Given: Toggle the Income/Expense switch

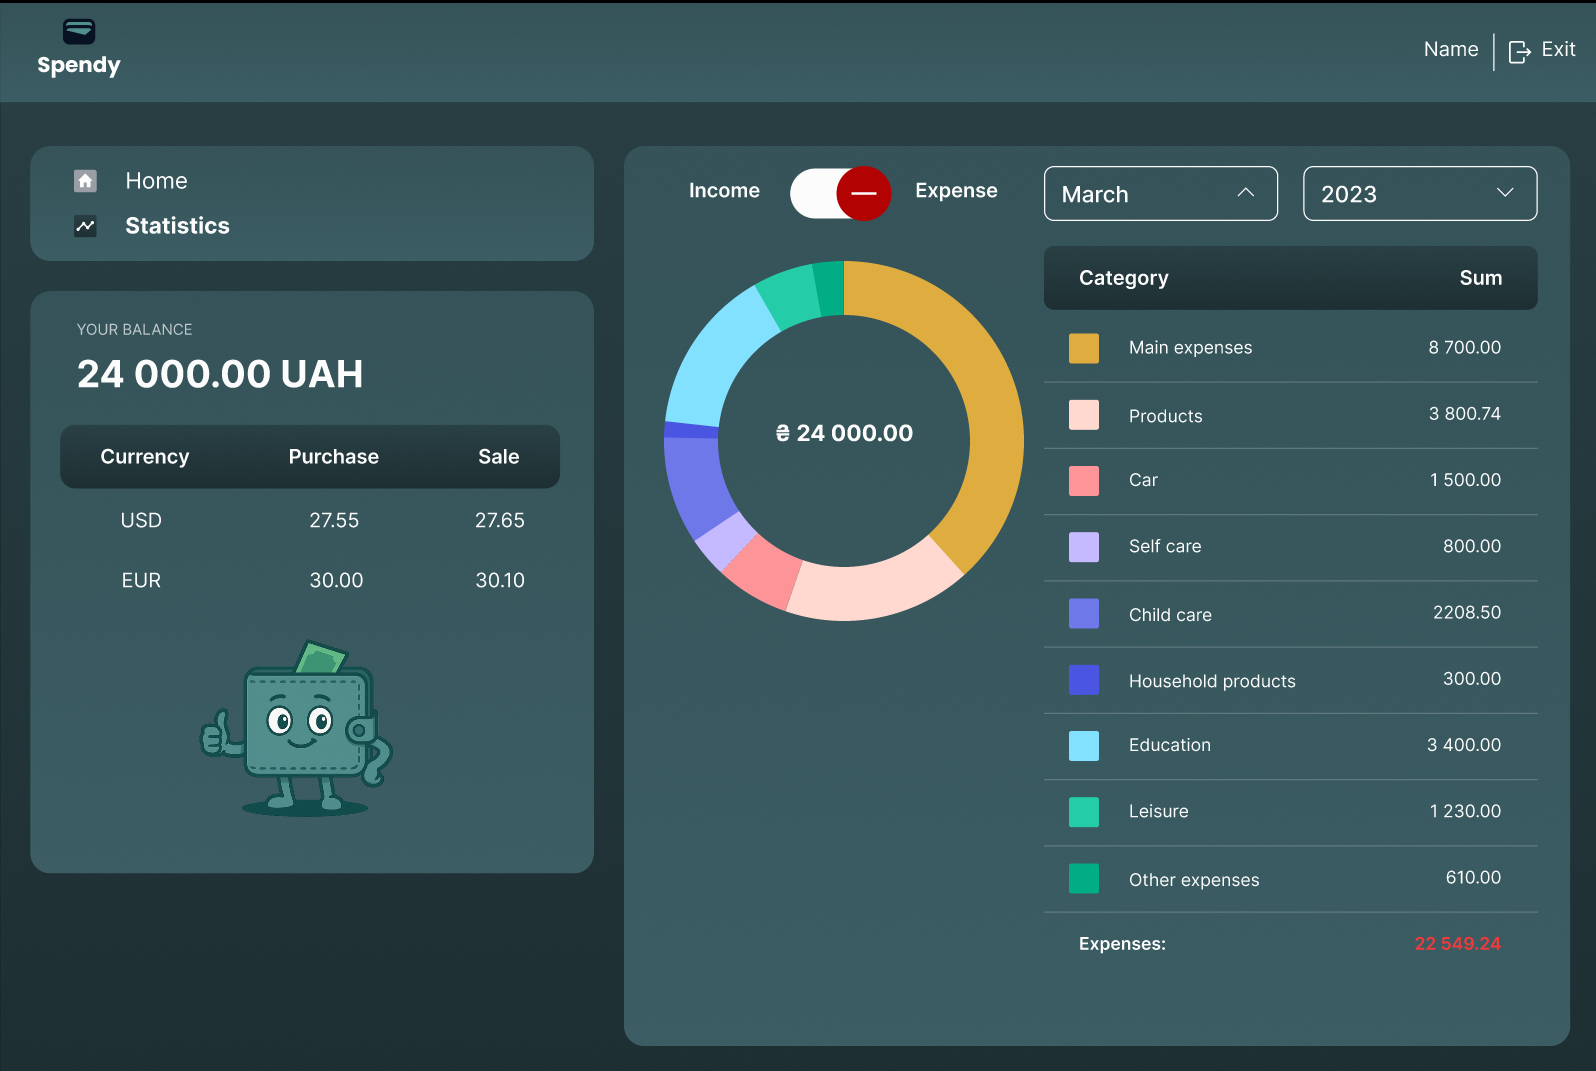Looking at the screenshot, I should point(838,193).
